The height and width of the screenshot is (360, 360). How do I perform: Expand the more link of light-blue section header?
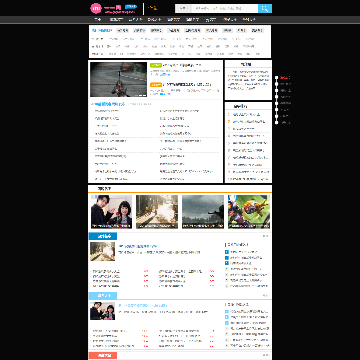click(x=265, y=295)
